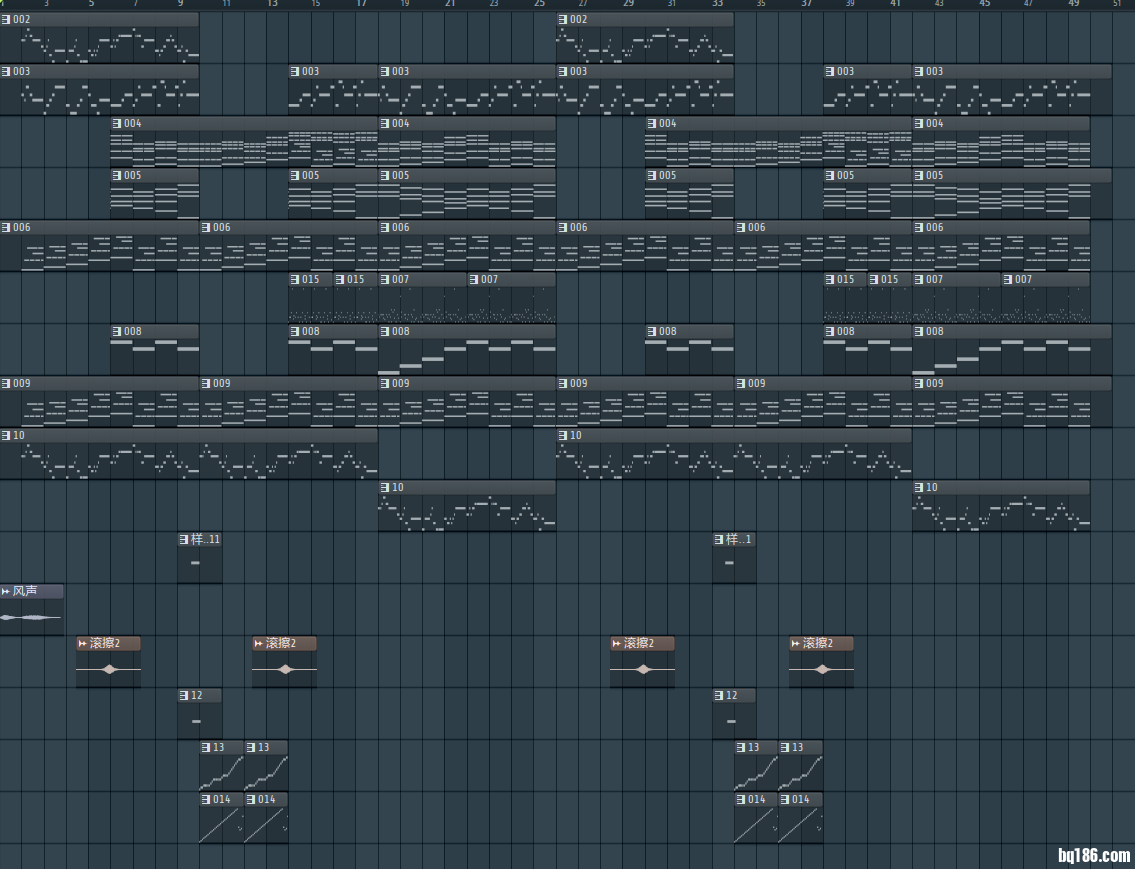This screenshot has height=869, width=1135.
Task: Click the pattern icon of the first 12 clip
Action: coord(184,695)
